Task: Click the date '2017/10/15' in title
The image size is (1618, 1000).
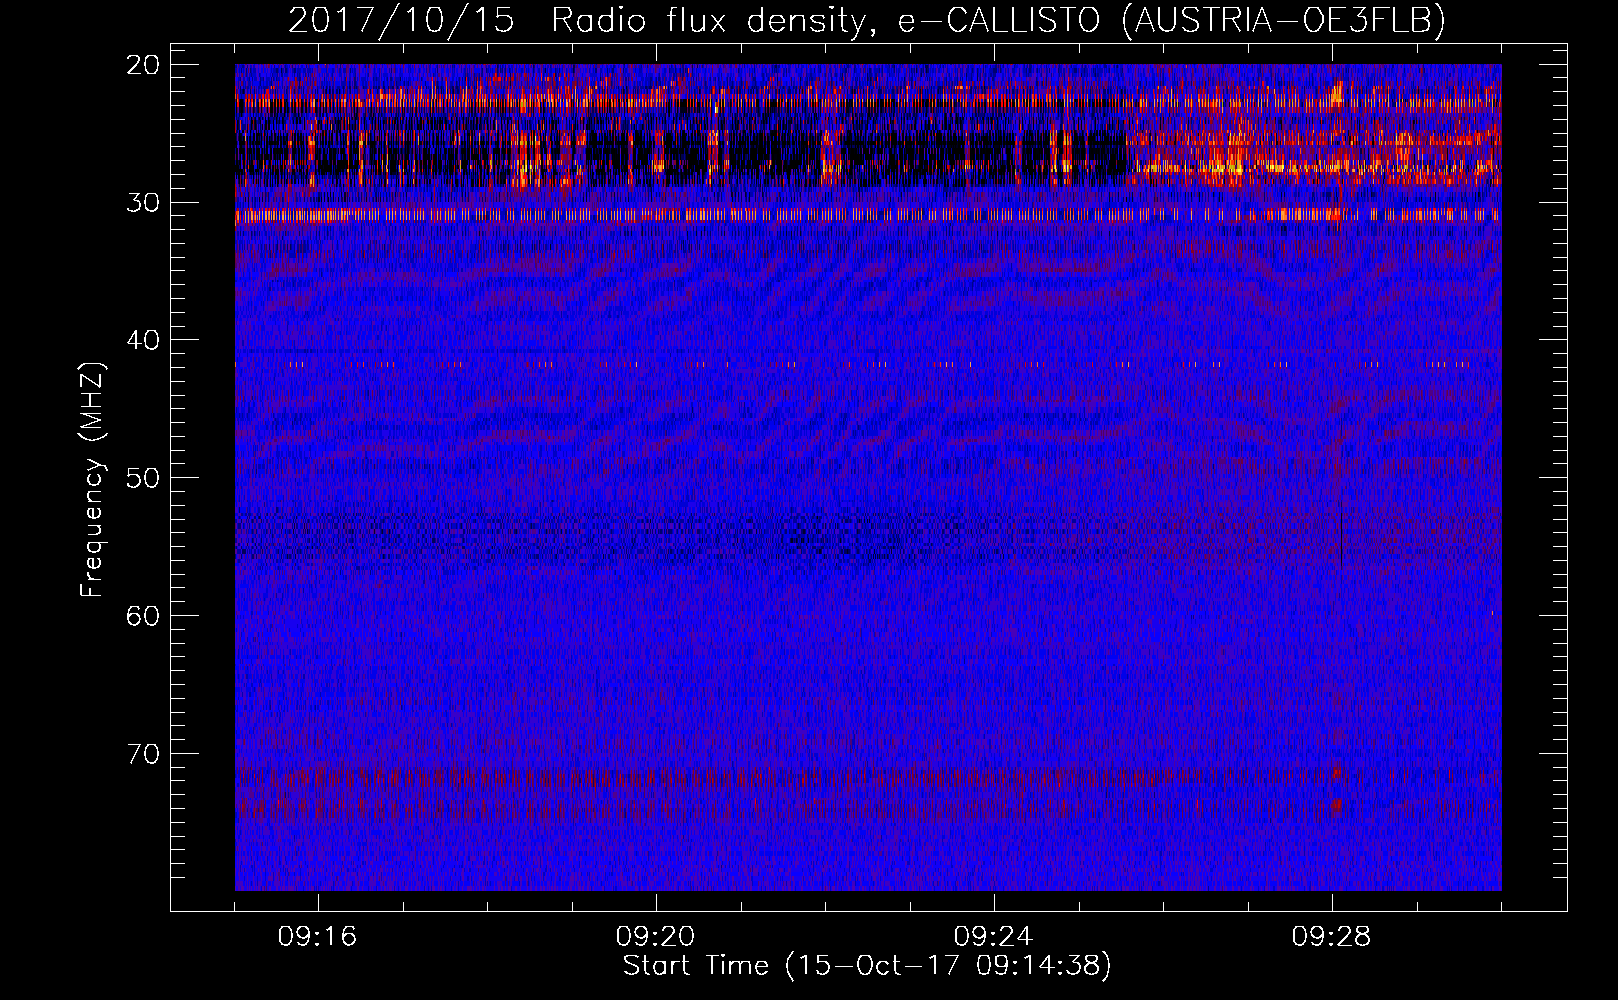Action: (401, 21)
